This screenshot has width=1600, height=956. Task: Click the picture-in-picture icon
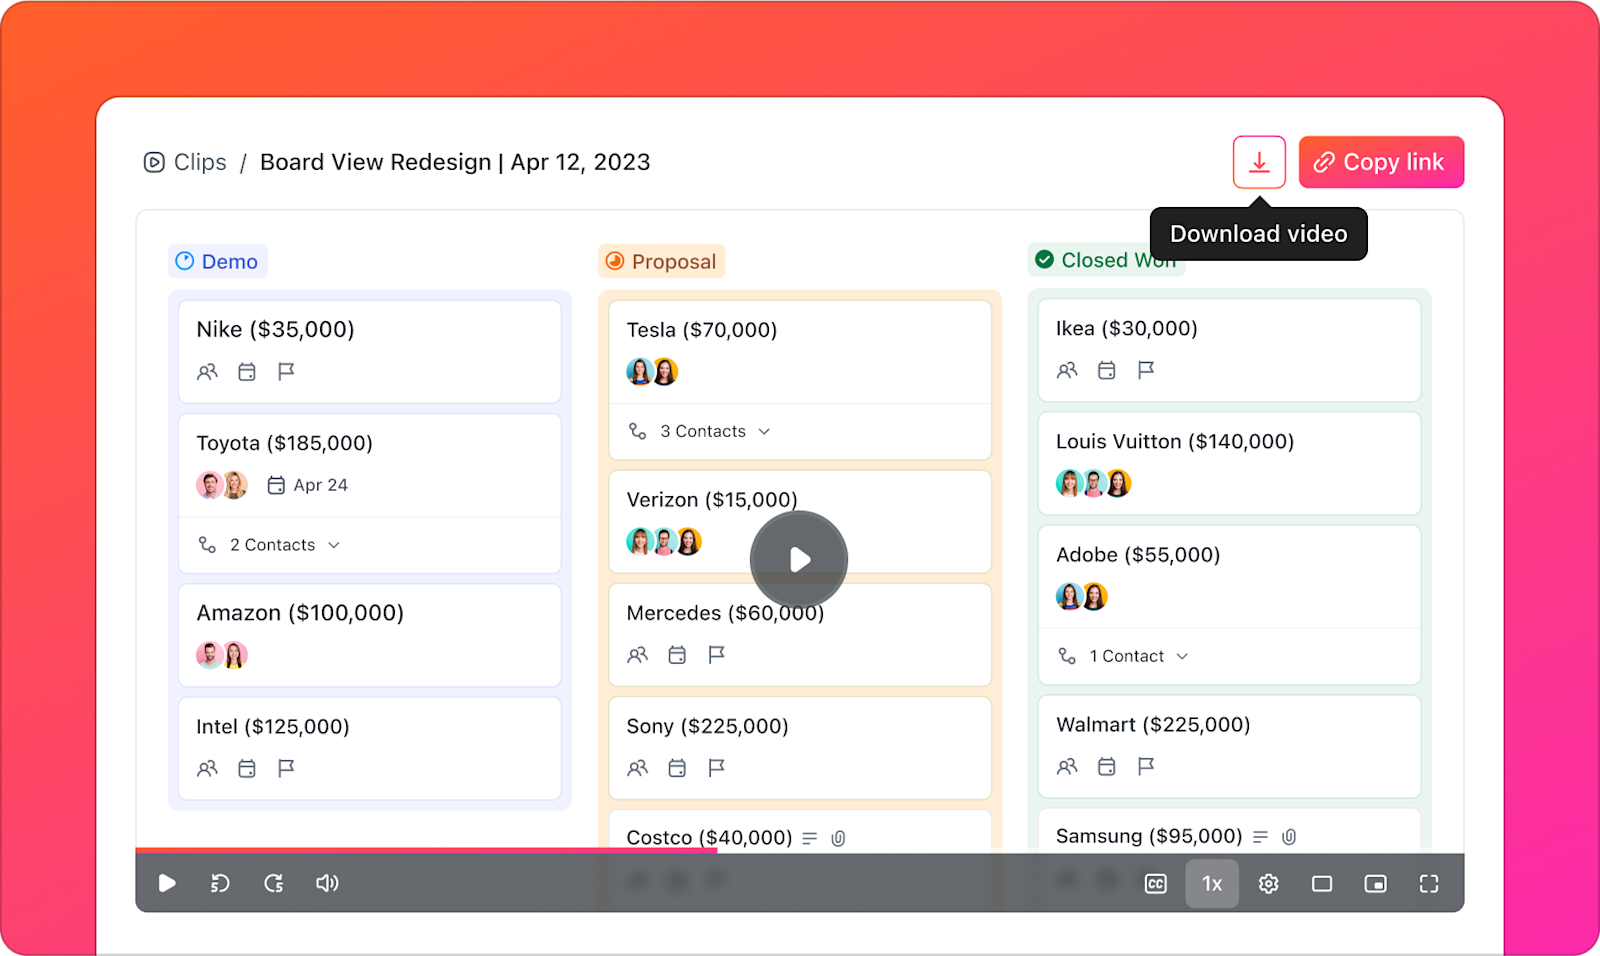pos(1375,883)
